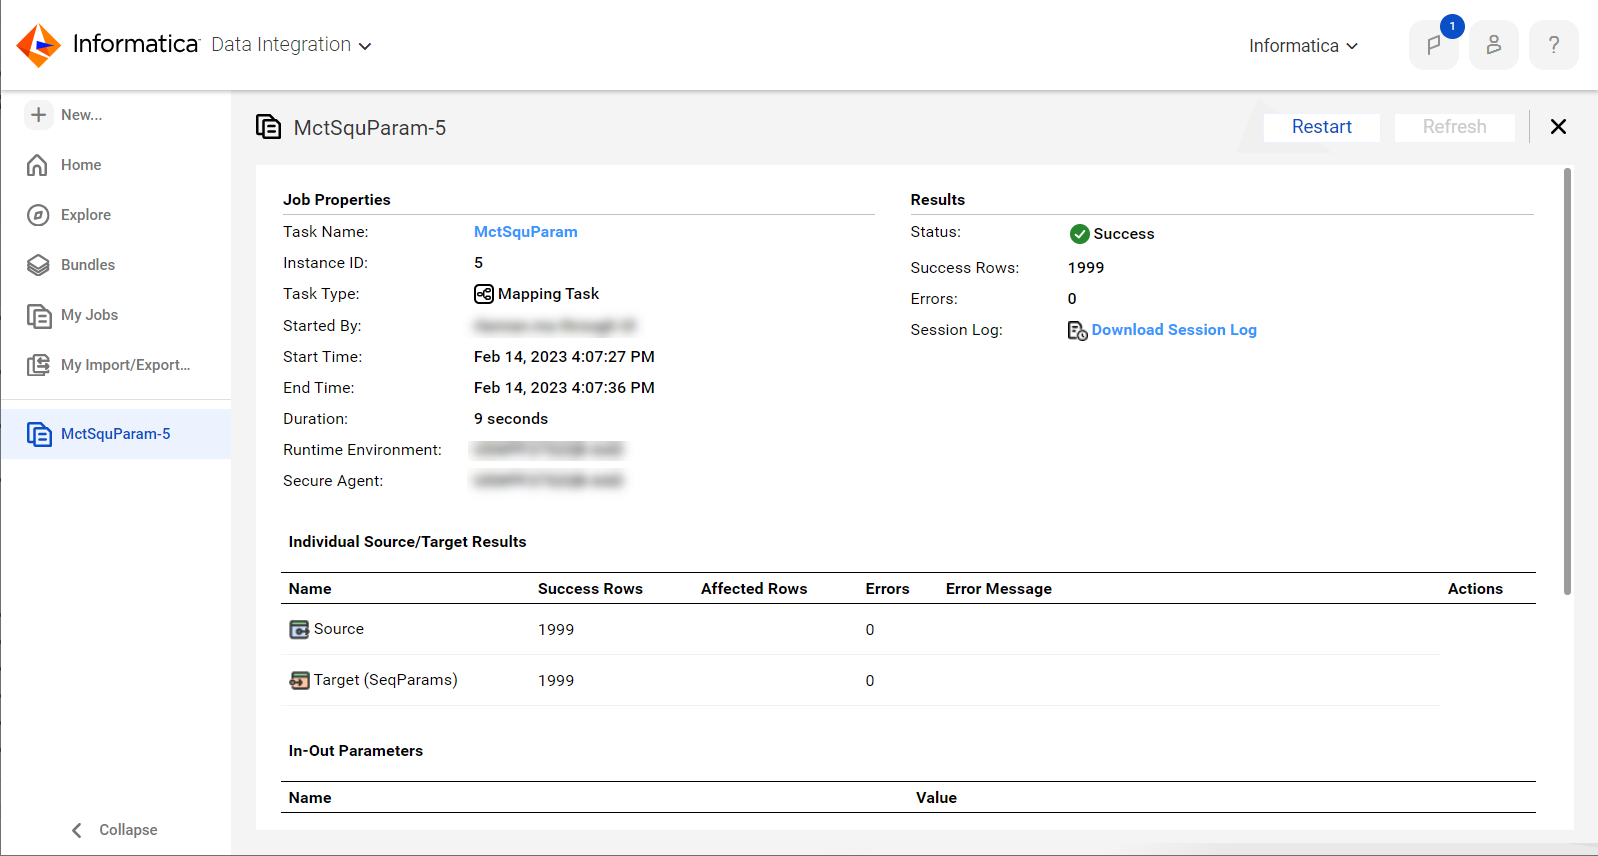1598x856 pixels.
Task: Click the End Time value
Action: click(x=564, y=388)
